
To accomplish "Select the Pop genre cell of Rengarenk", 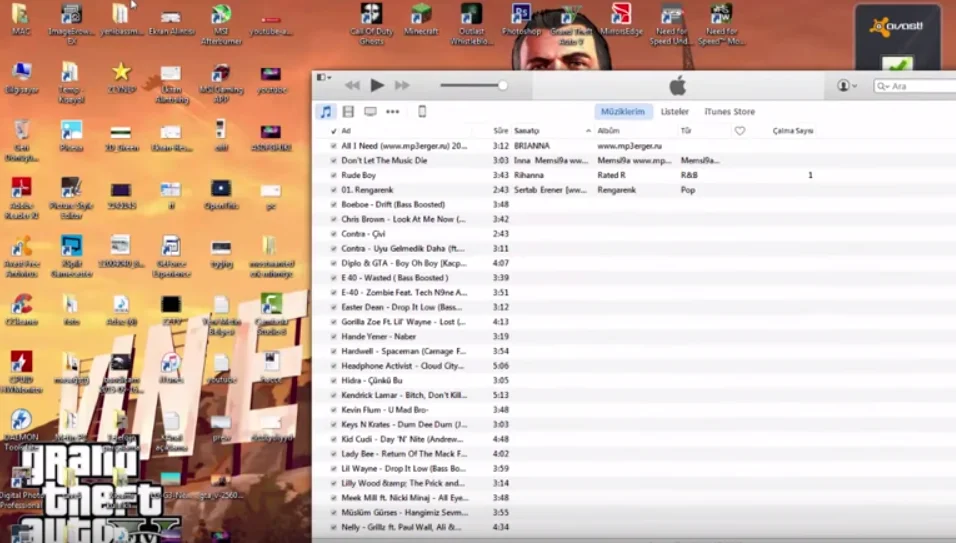I will [688, 190].
